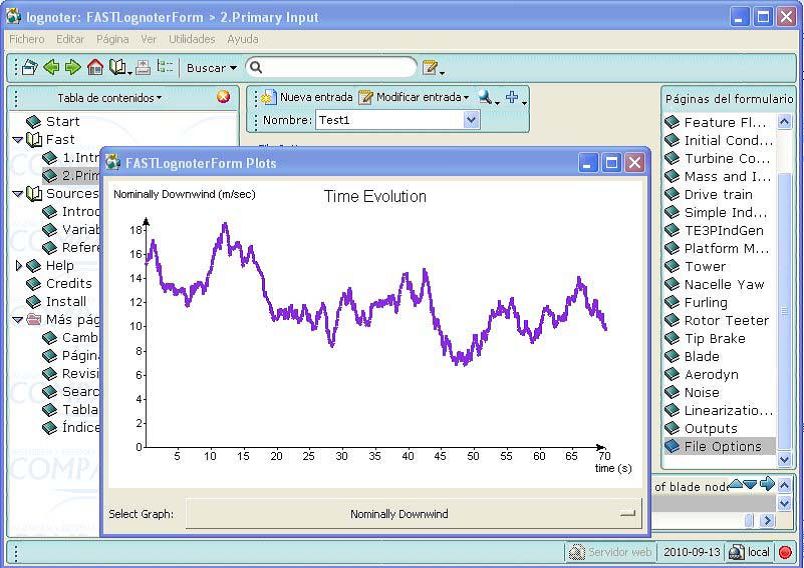Open the Fichero menu
This screenshot has height=568, width=804.
pyautogui.click(x=27, y=39)
